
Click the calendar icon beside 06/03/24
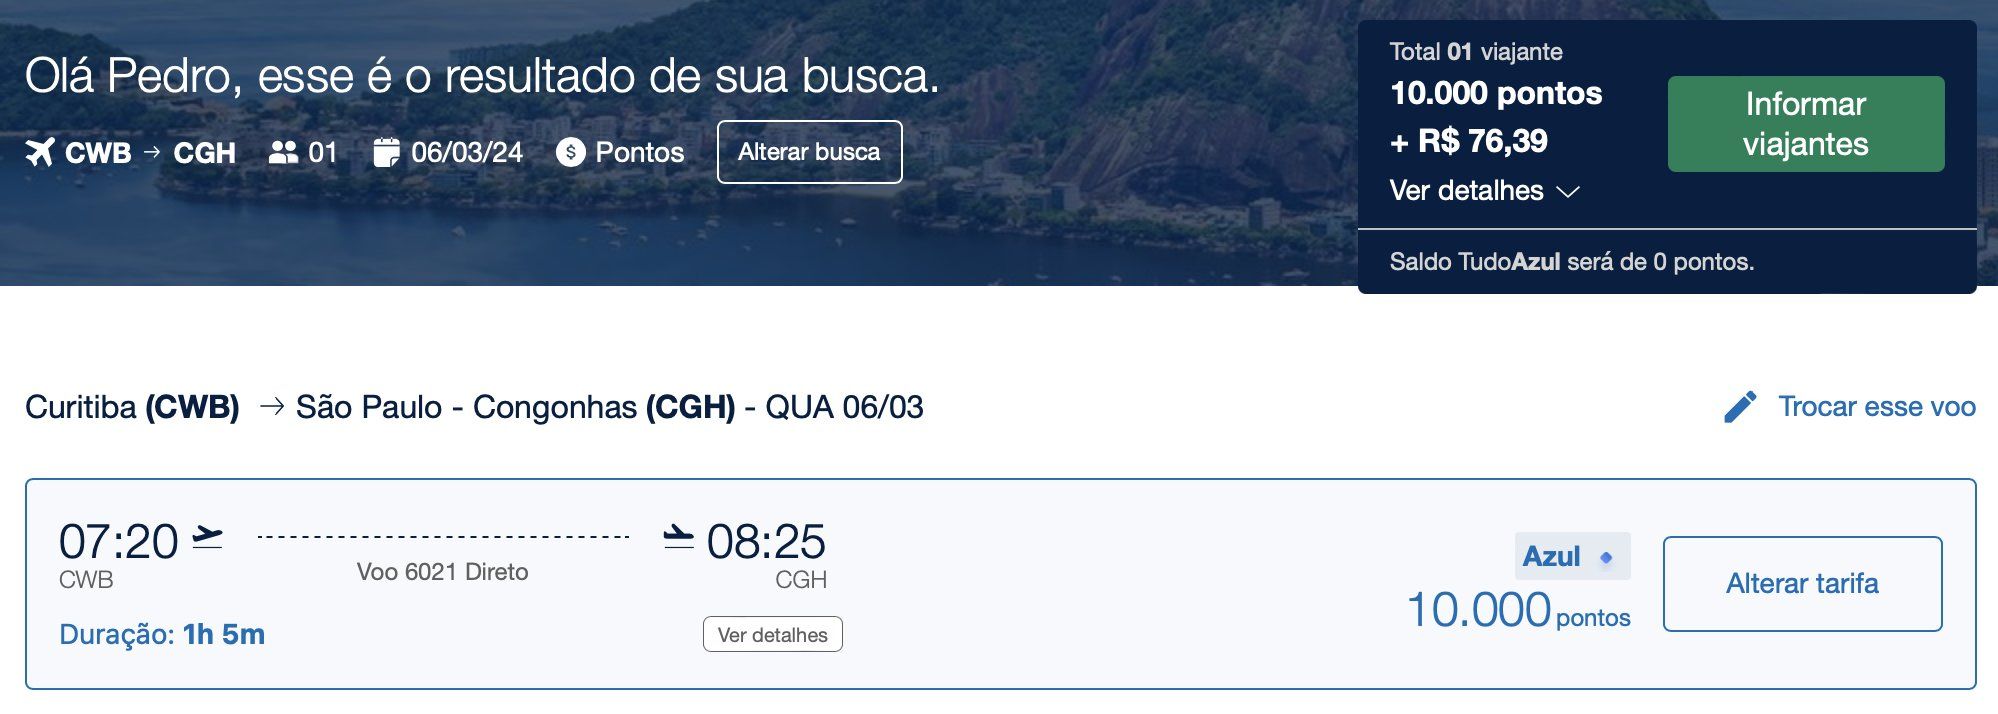[386, 152]
